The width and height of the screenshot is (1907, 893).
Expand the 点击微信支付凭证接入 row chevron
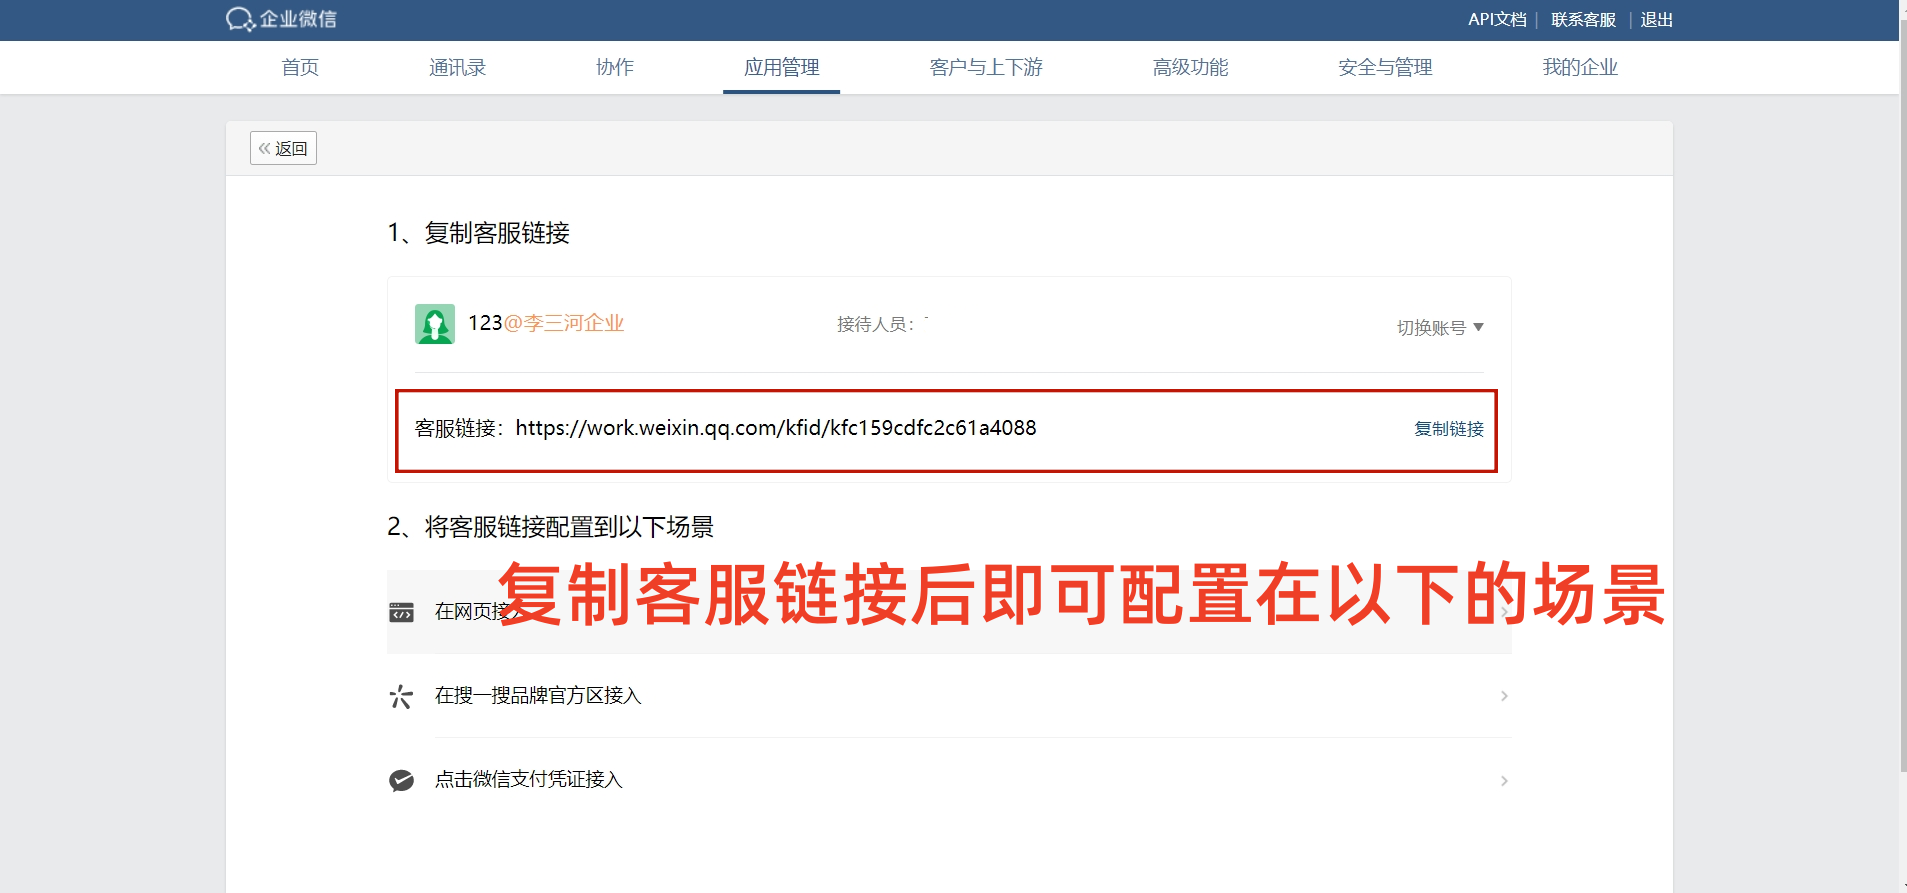(x=1504, y=780)
